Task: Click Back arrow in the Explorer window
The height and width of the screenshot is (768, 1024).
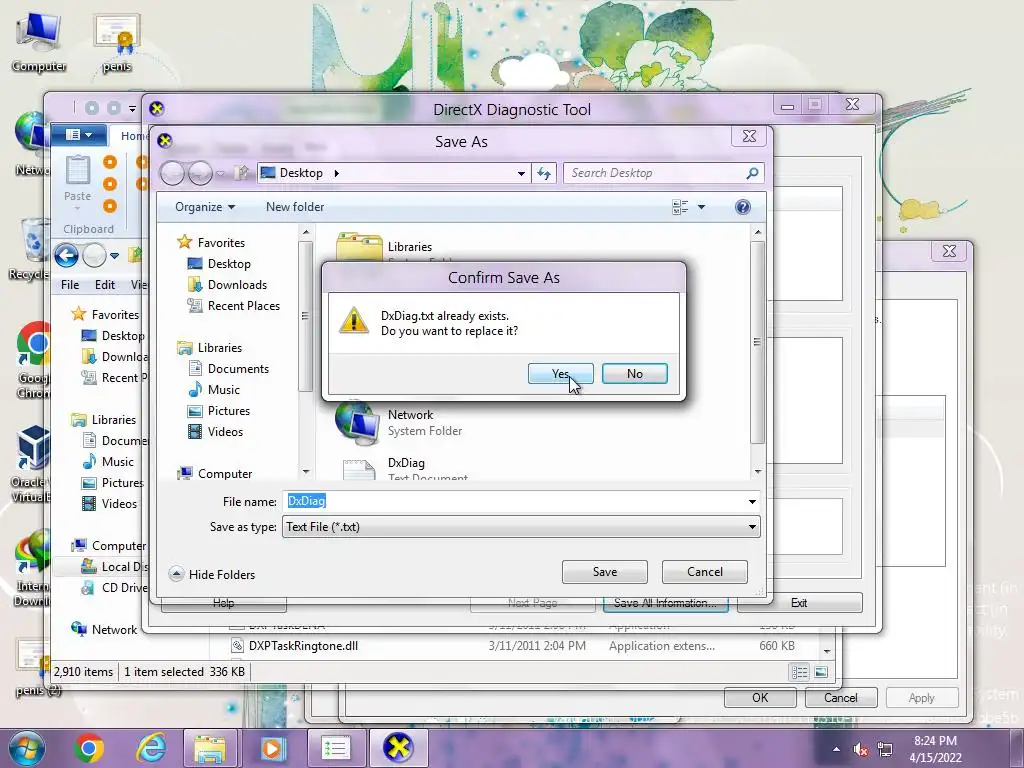Action: tap(67, 255)
